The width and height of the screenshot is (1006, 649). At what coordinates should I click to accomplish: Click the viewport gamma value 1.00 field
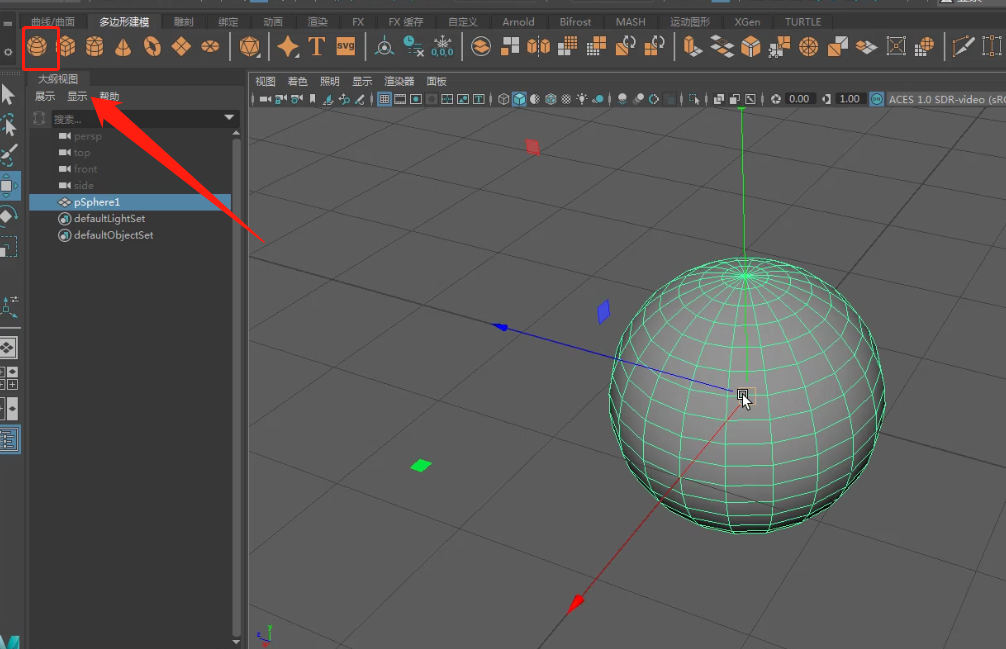tap(849, 99)
